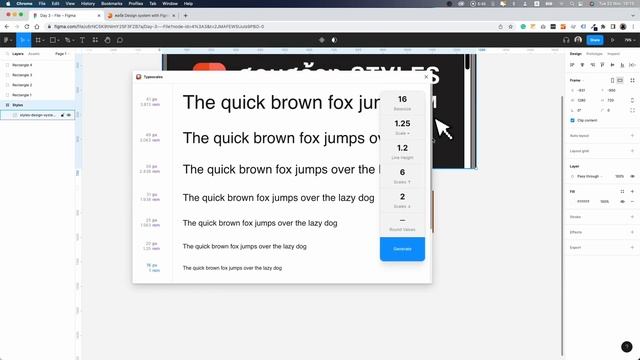Image resolution: width=640 pixels, height=360 pixels.
Task: Open the Scale ratio dropdown in Typescales
Action: (402, 127)
